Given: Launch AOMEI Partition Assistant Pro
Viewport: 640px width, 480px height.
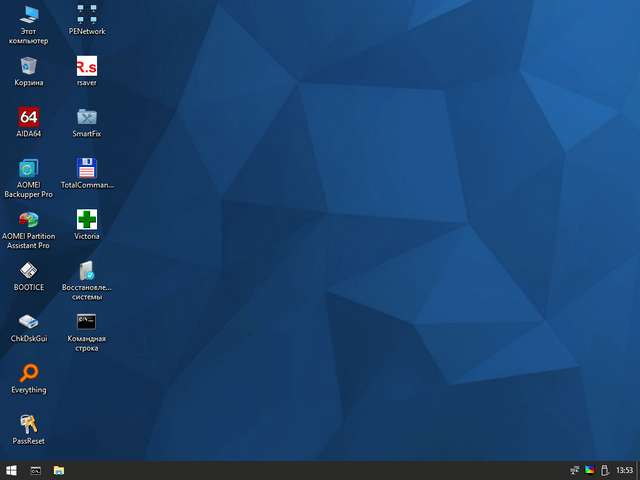Looking at the screenshot, I should click(29, 230).
